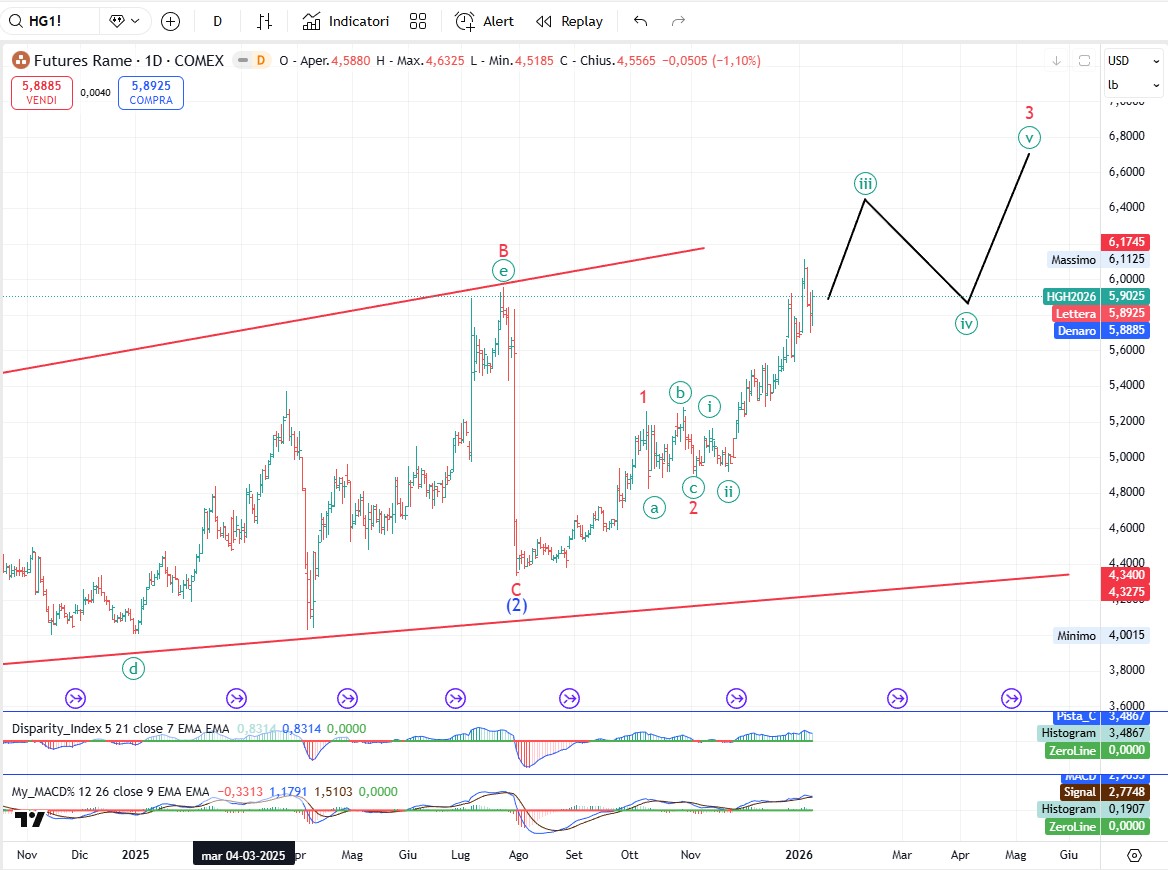1168x870 pixels.
Task: Select the wave label circled iii
Action: click(865, 183)
